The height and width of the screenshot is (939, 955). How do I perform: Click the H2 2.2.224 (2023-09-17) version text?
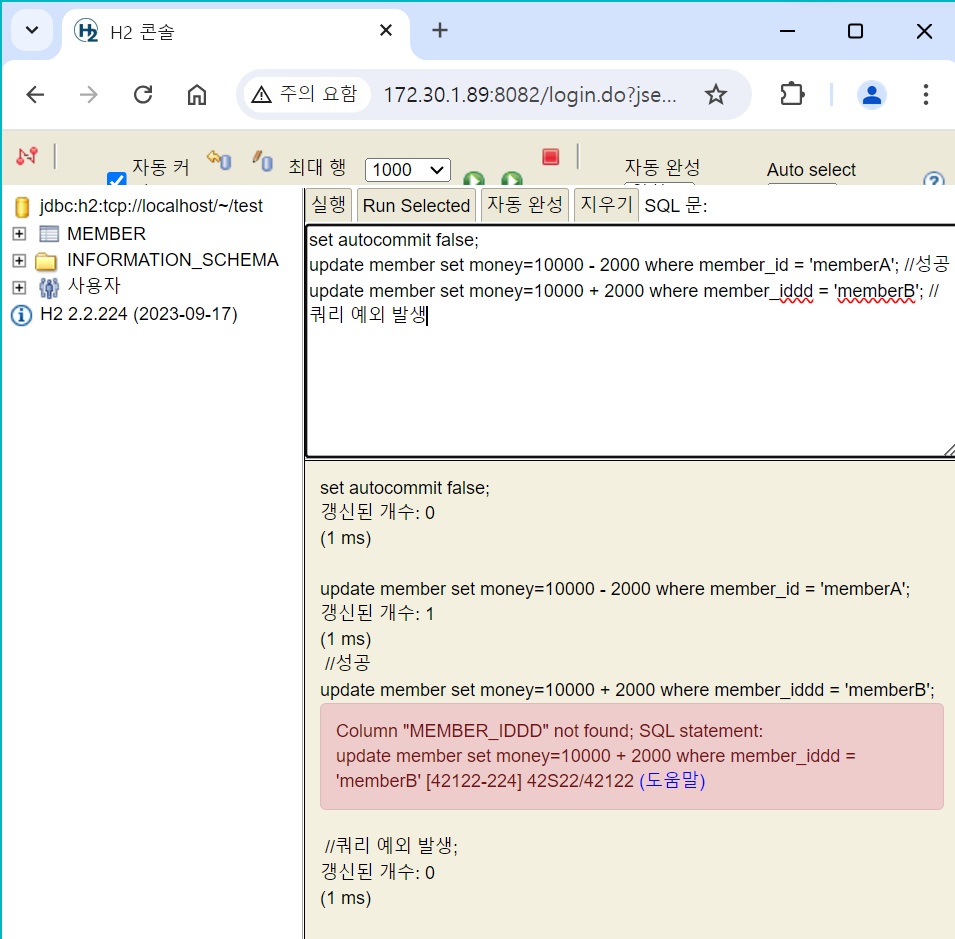coord(138,314)
